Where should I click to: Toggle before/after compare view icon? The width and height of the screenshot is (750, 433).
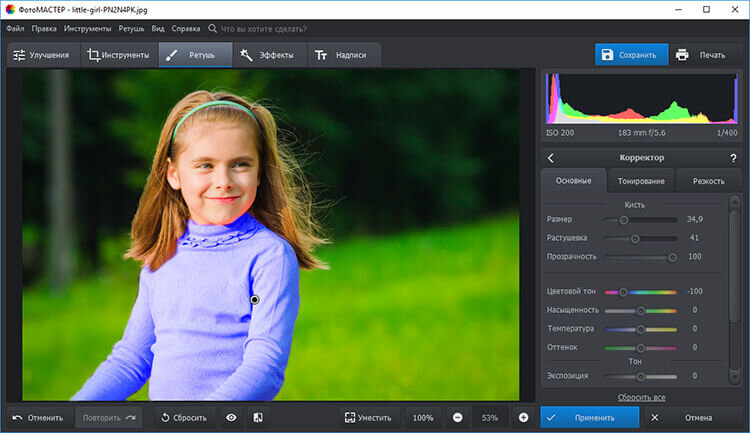point(257,417)
